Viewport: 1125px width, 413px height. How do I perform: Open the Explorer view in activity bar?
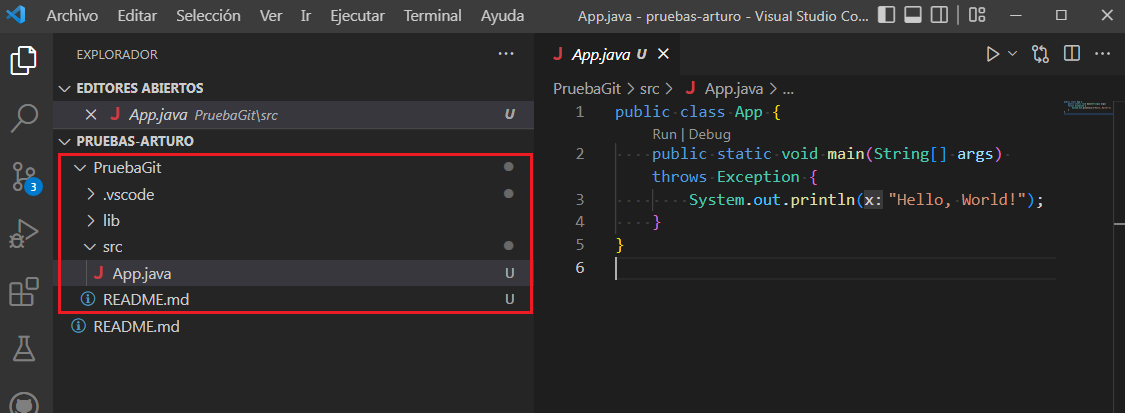[x=24, y=60]
